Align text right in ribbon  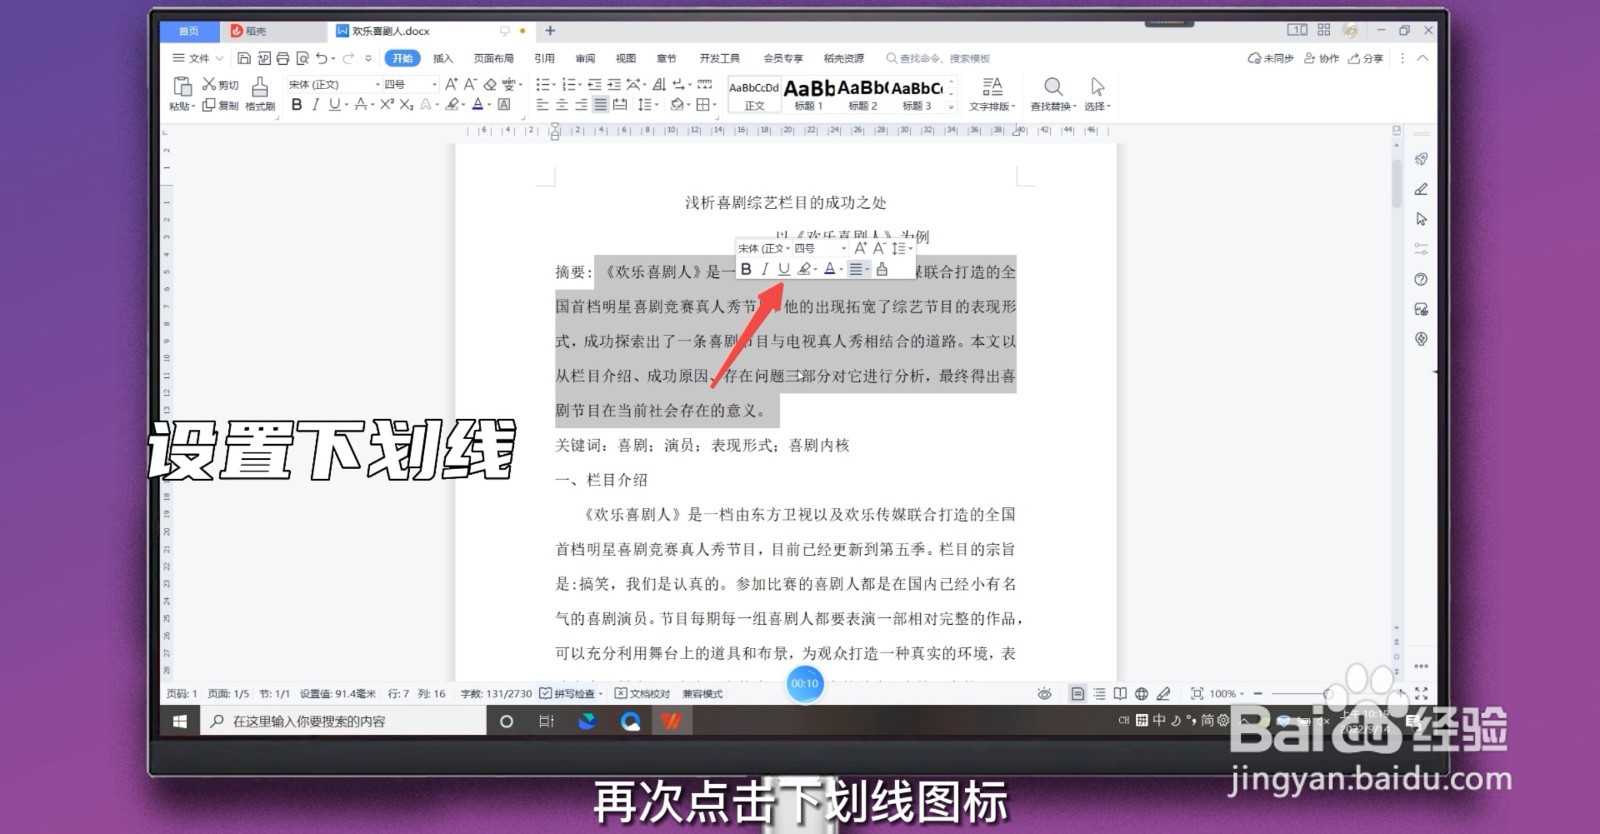coord(581,104)
